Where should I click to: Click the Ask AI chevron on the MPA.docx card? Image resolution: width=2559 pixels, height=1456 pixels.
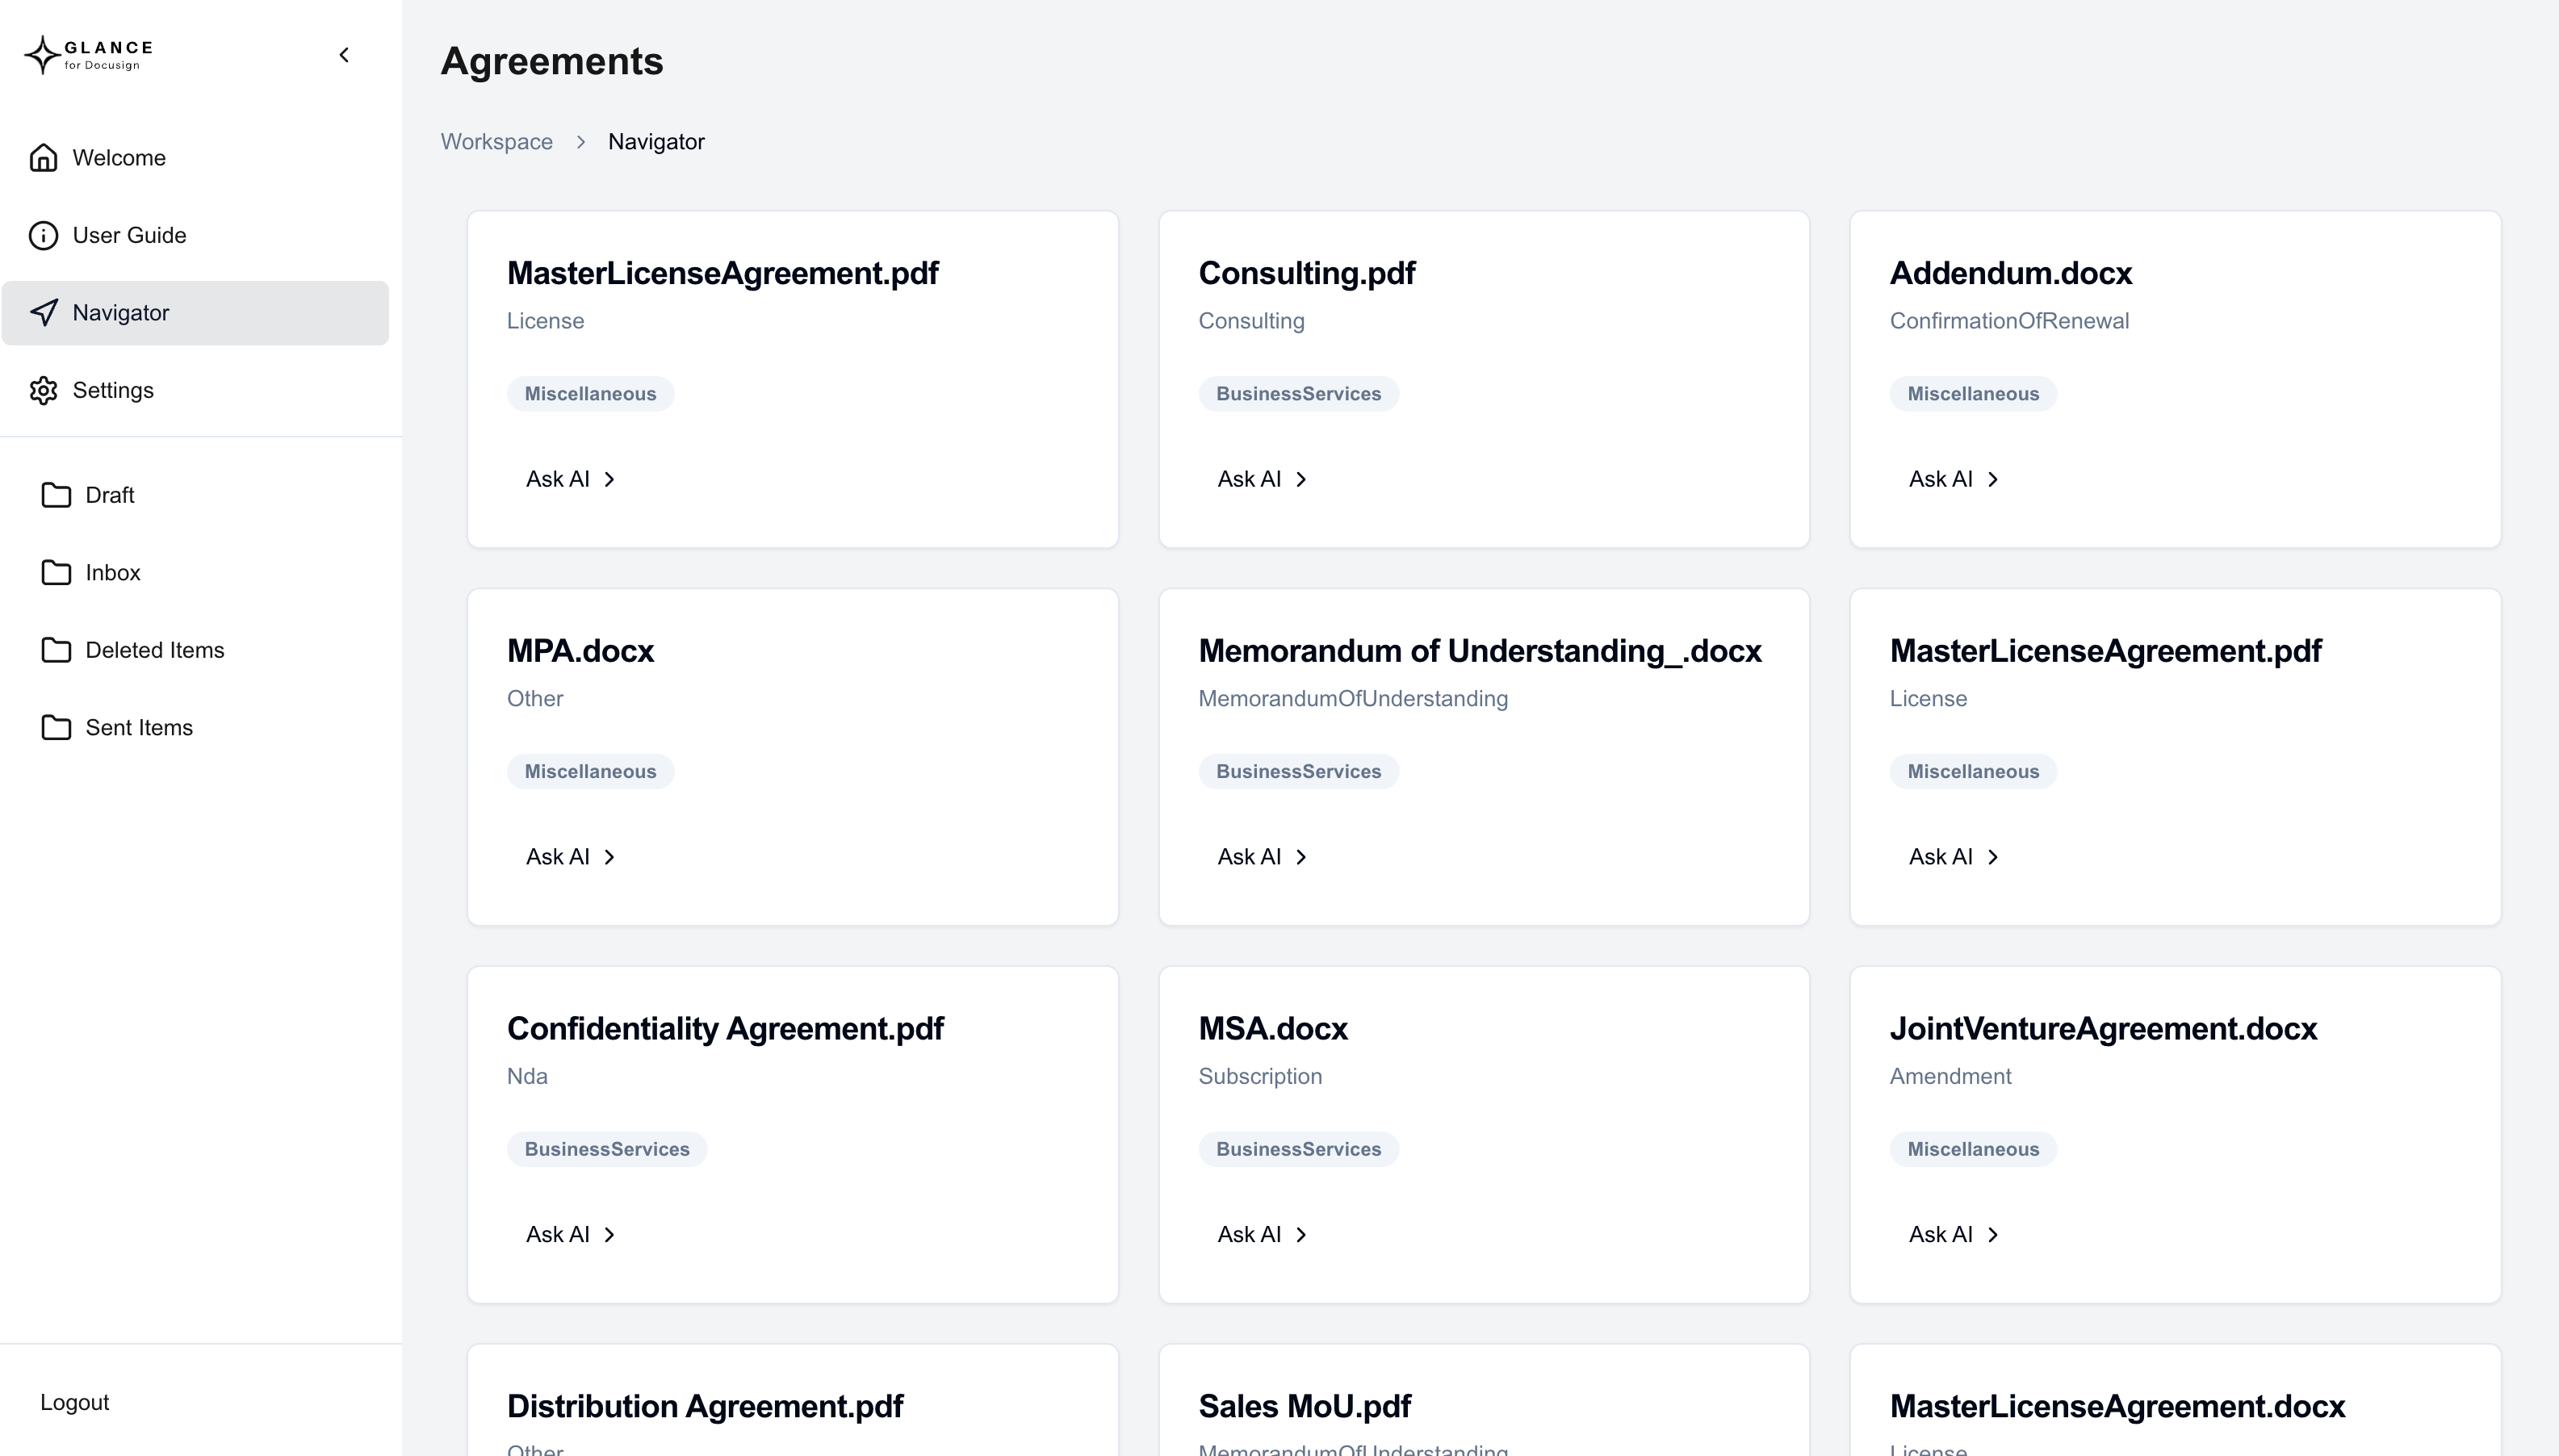click(x=609, y=857)
